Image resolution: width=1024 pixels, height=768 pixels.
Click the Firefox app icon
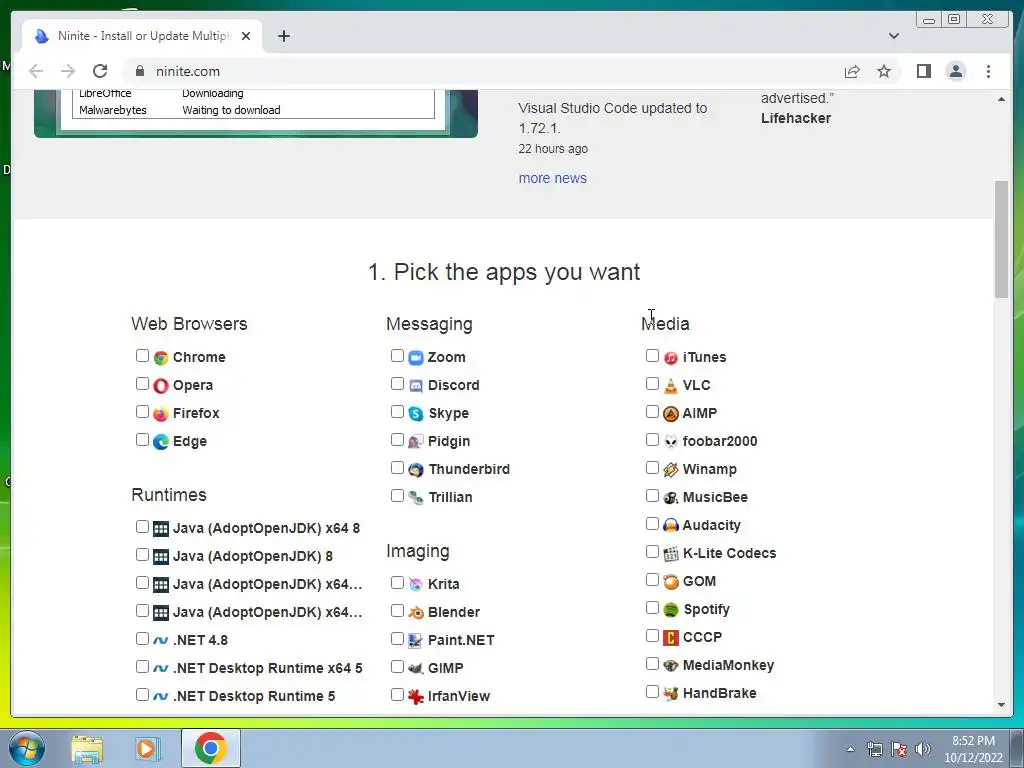click(x=161, y=414)
